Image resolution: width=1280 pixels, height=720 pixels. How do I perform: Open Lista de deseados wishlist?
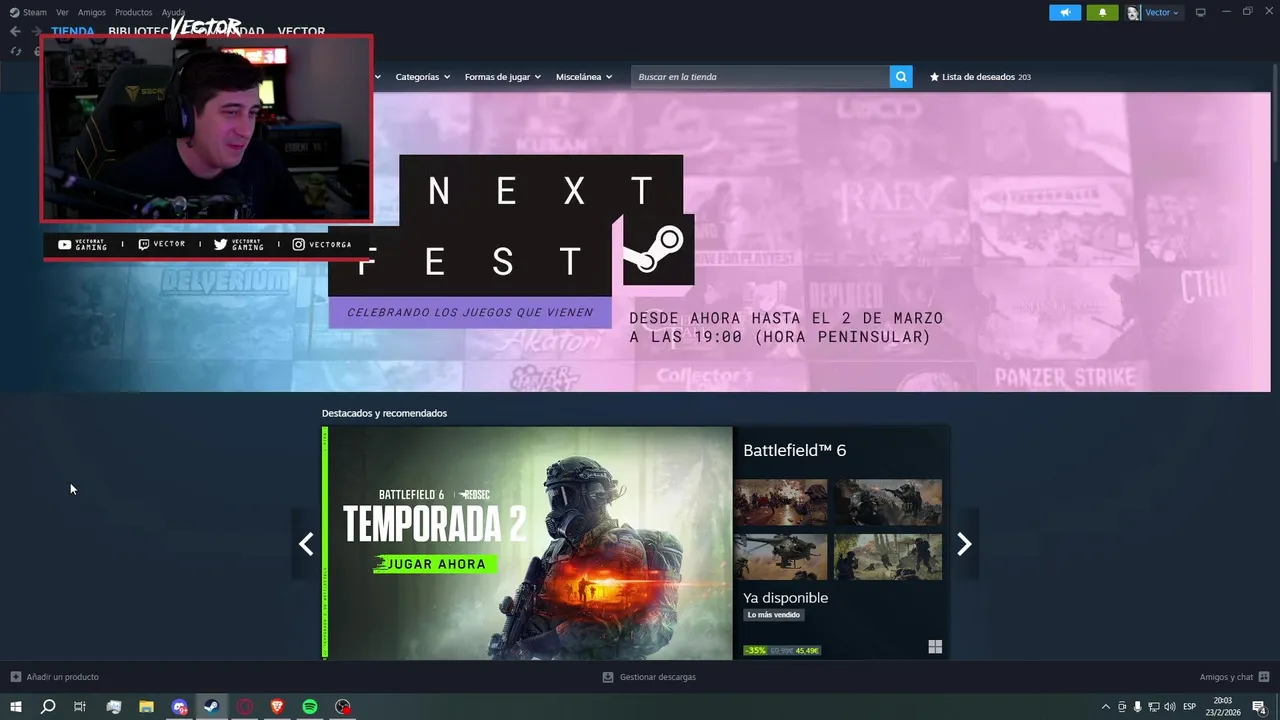(980, 77)
